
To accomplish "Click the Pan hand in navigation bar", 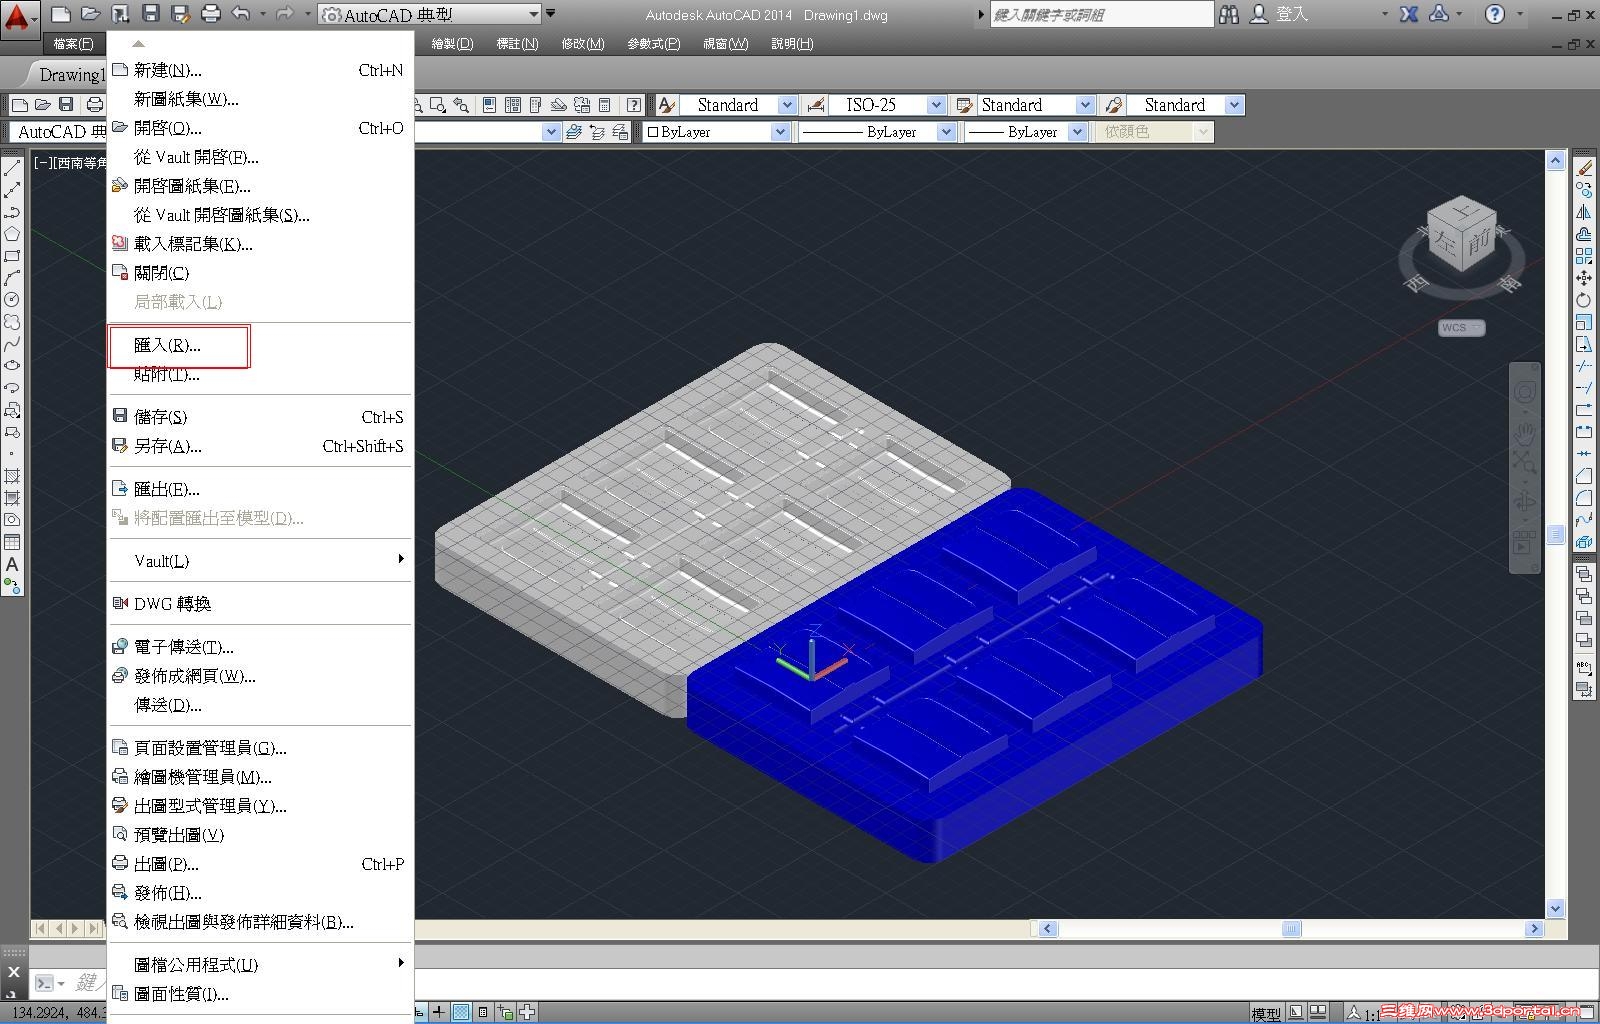I will pos(1524,435).
